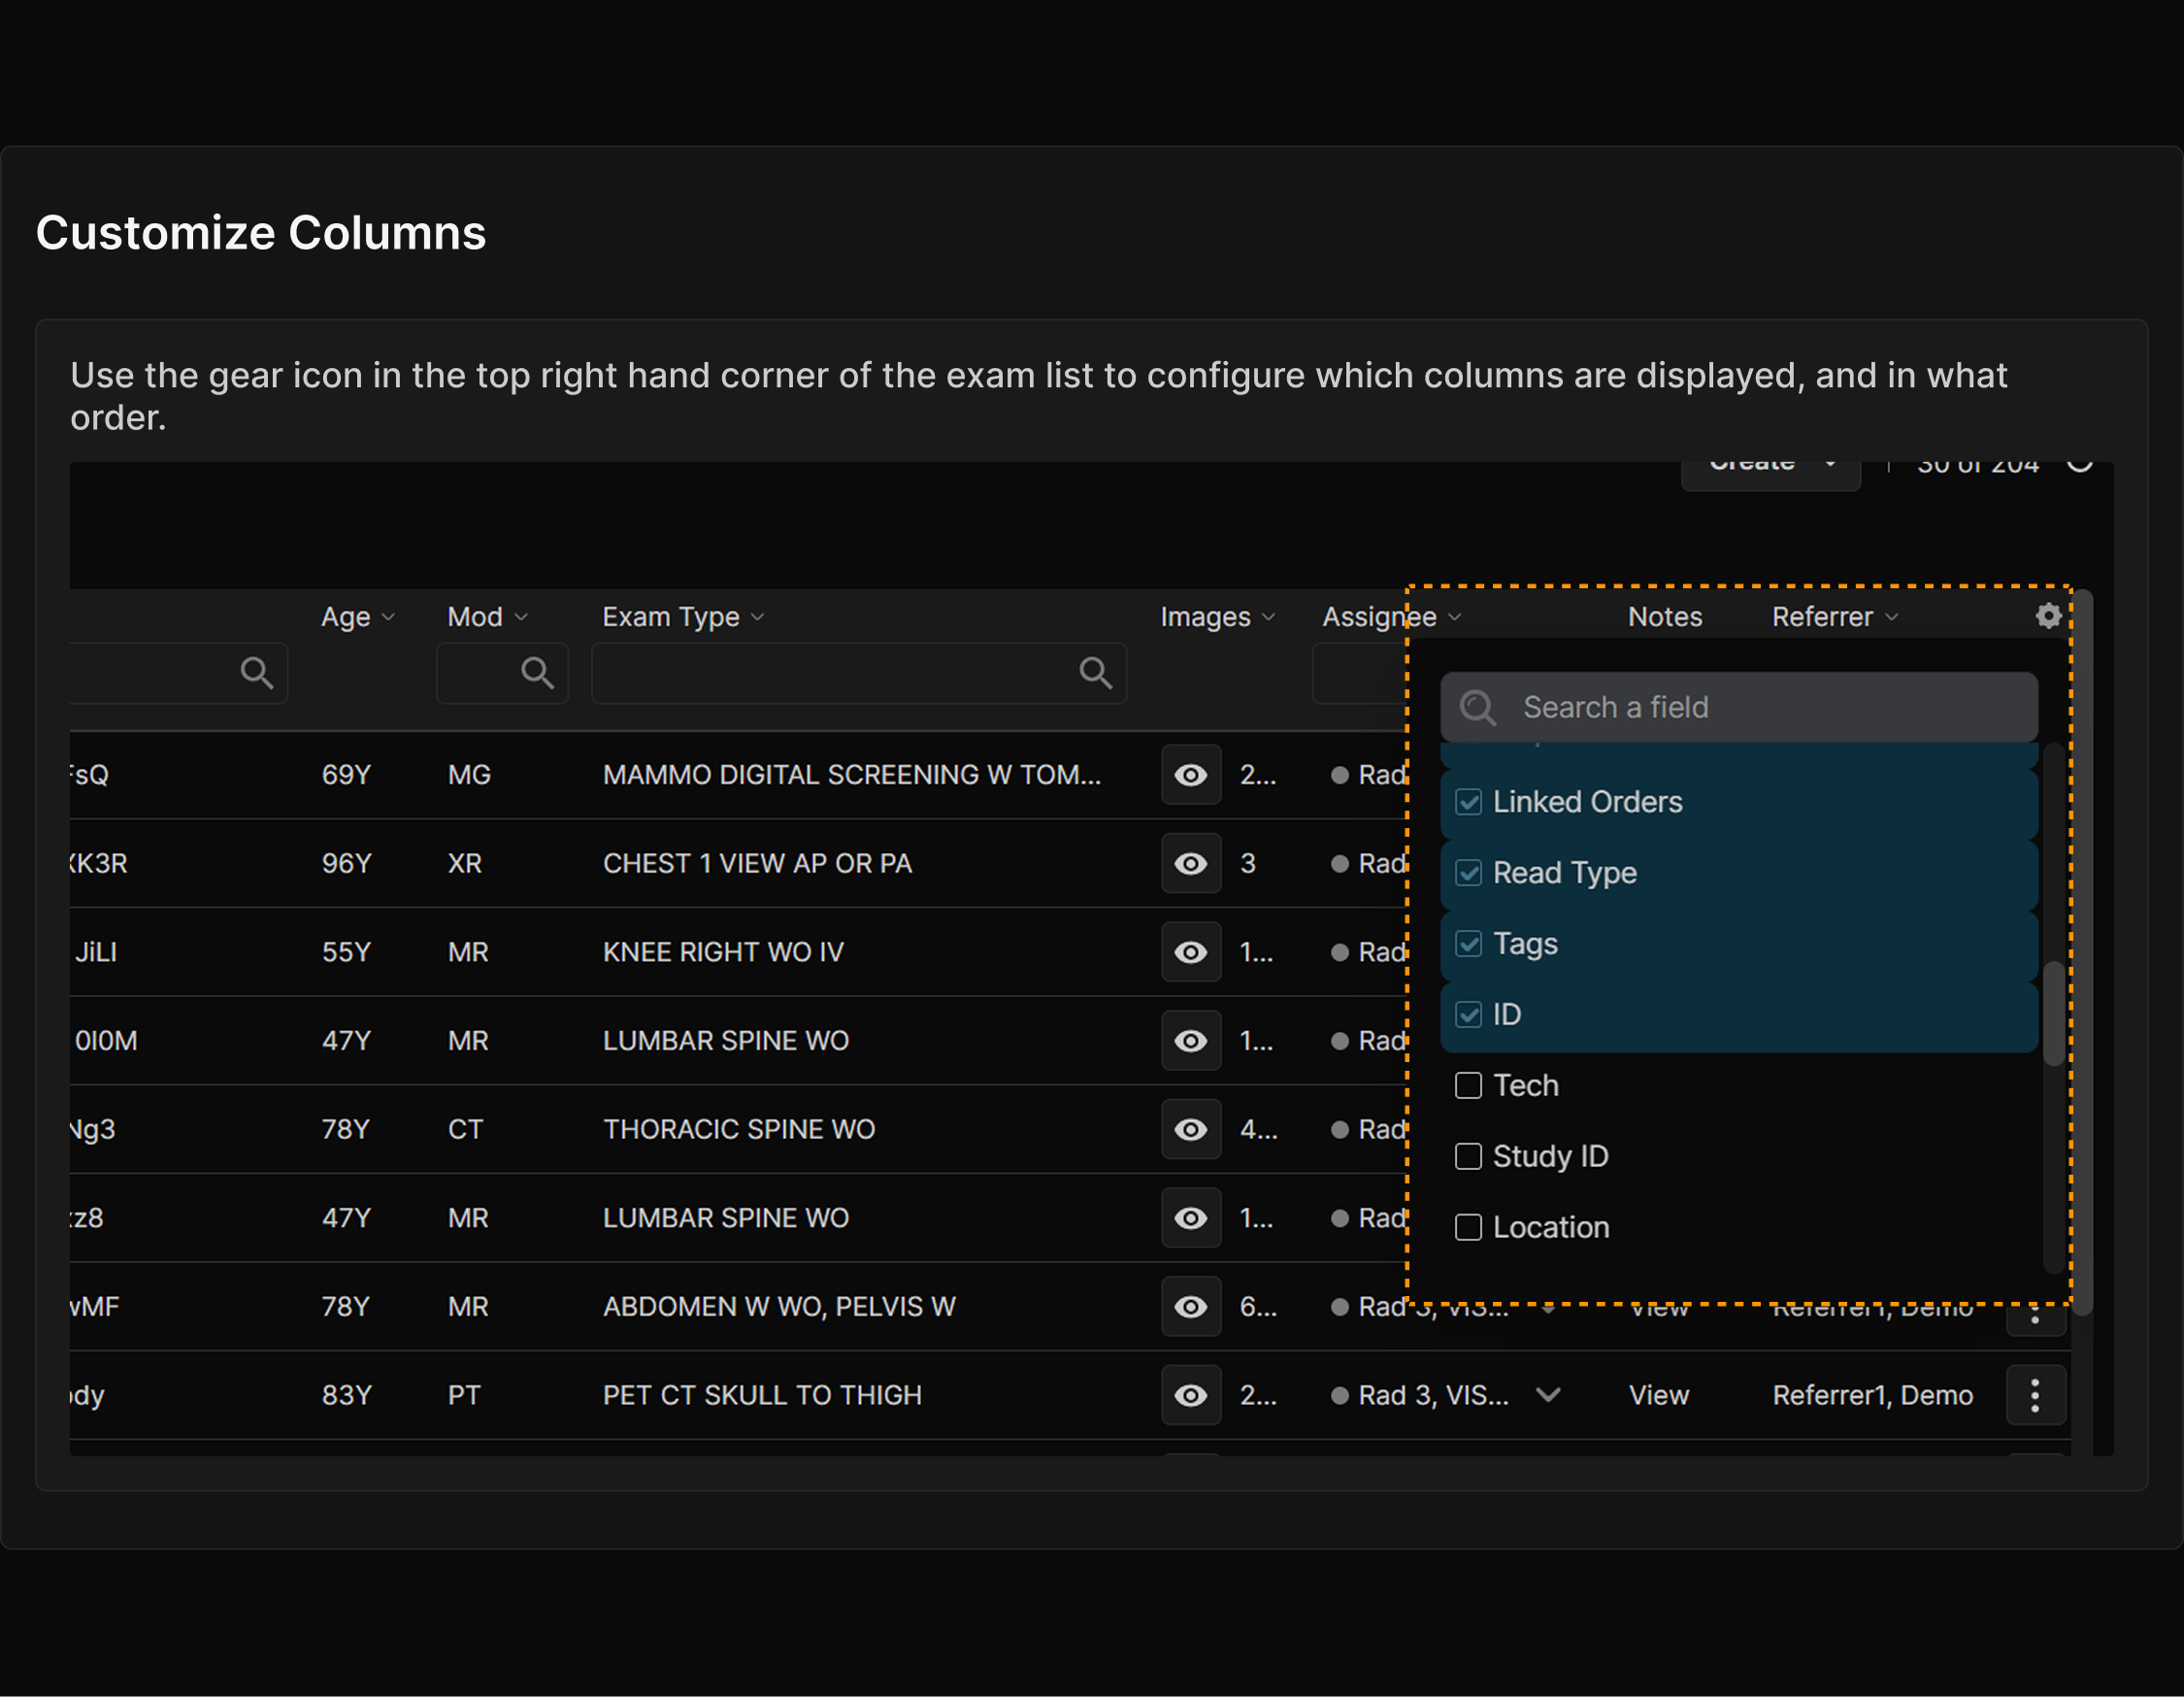Focus the Search a field input

[1739, 708]
